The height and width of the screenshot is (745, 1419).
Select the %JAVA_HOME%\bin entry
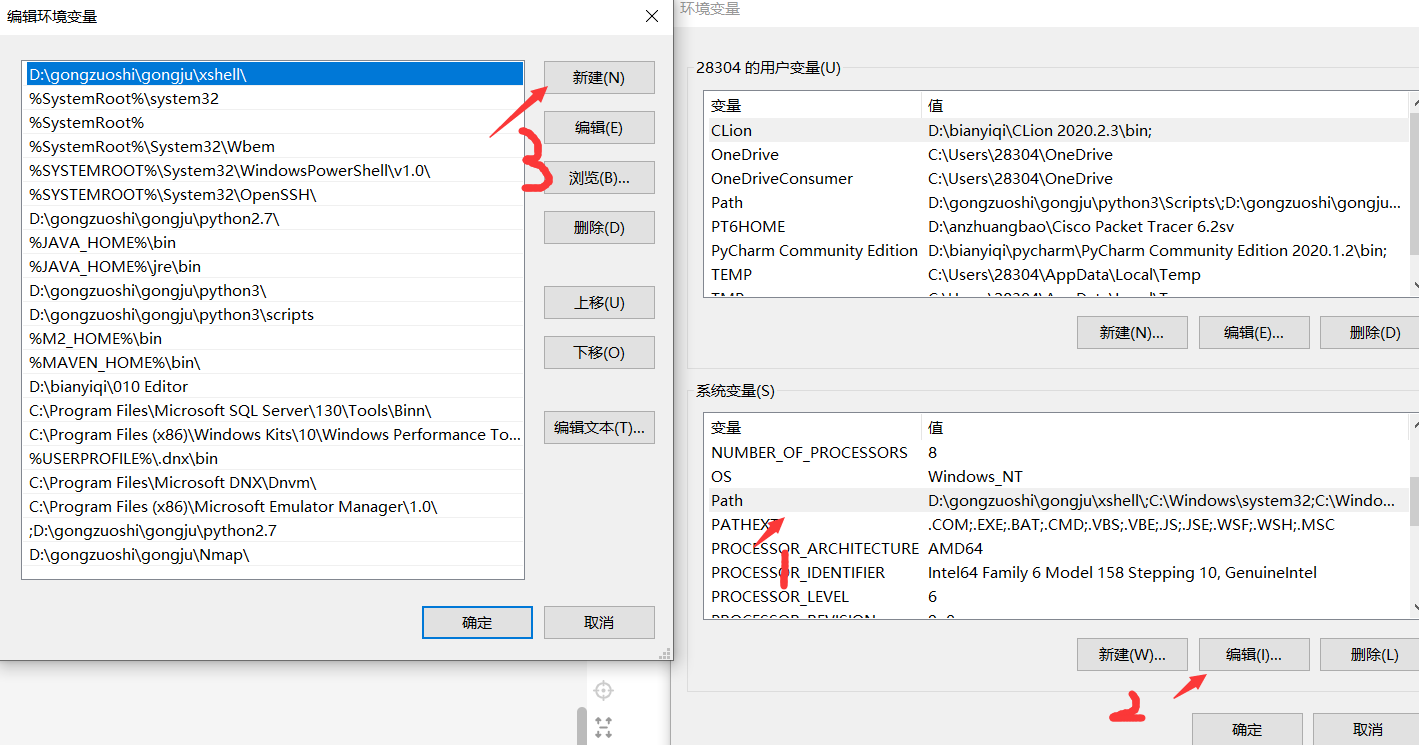tap(273, 242)
